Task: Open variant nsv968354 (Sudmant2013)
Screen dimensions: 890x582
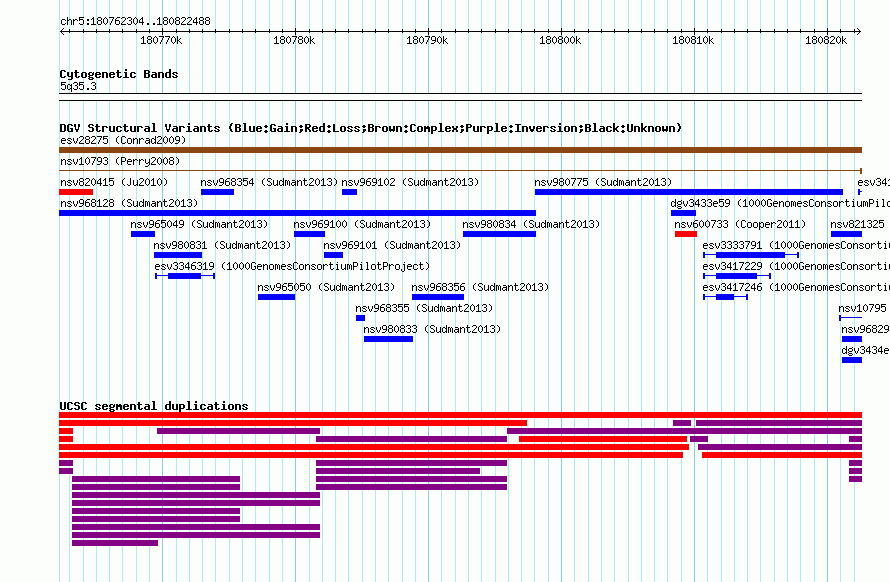Action: tap(269, 182)
